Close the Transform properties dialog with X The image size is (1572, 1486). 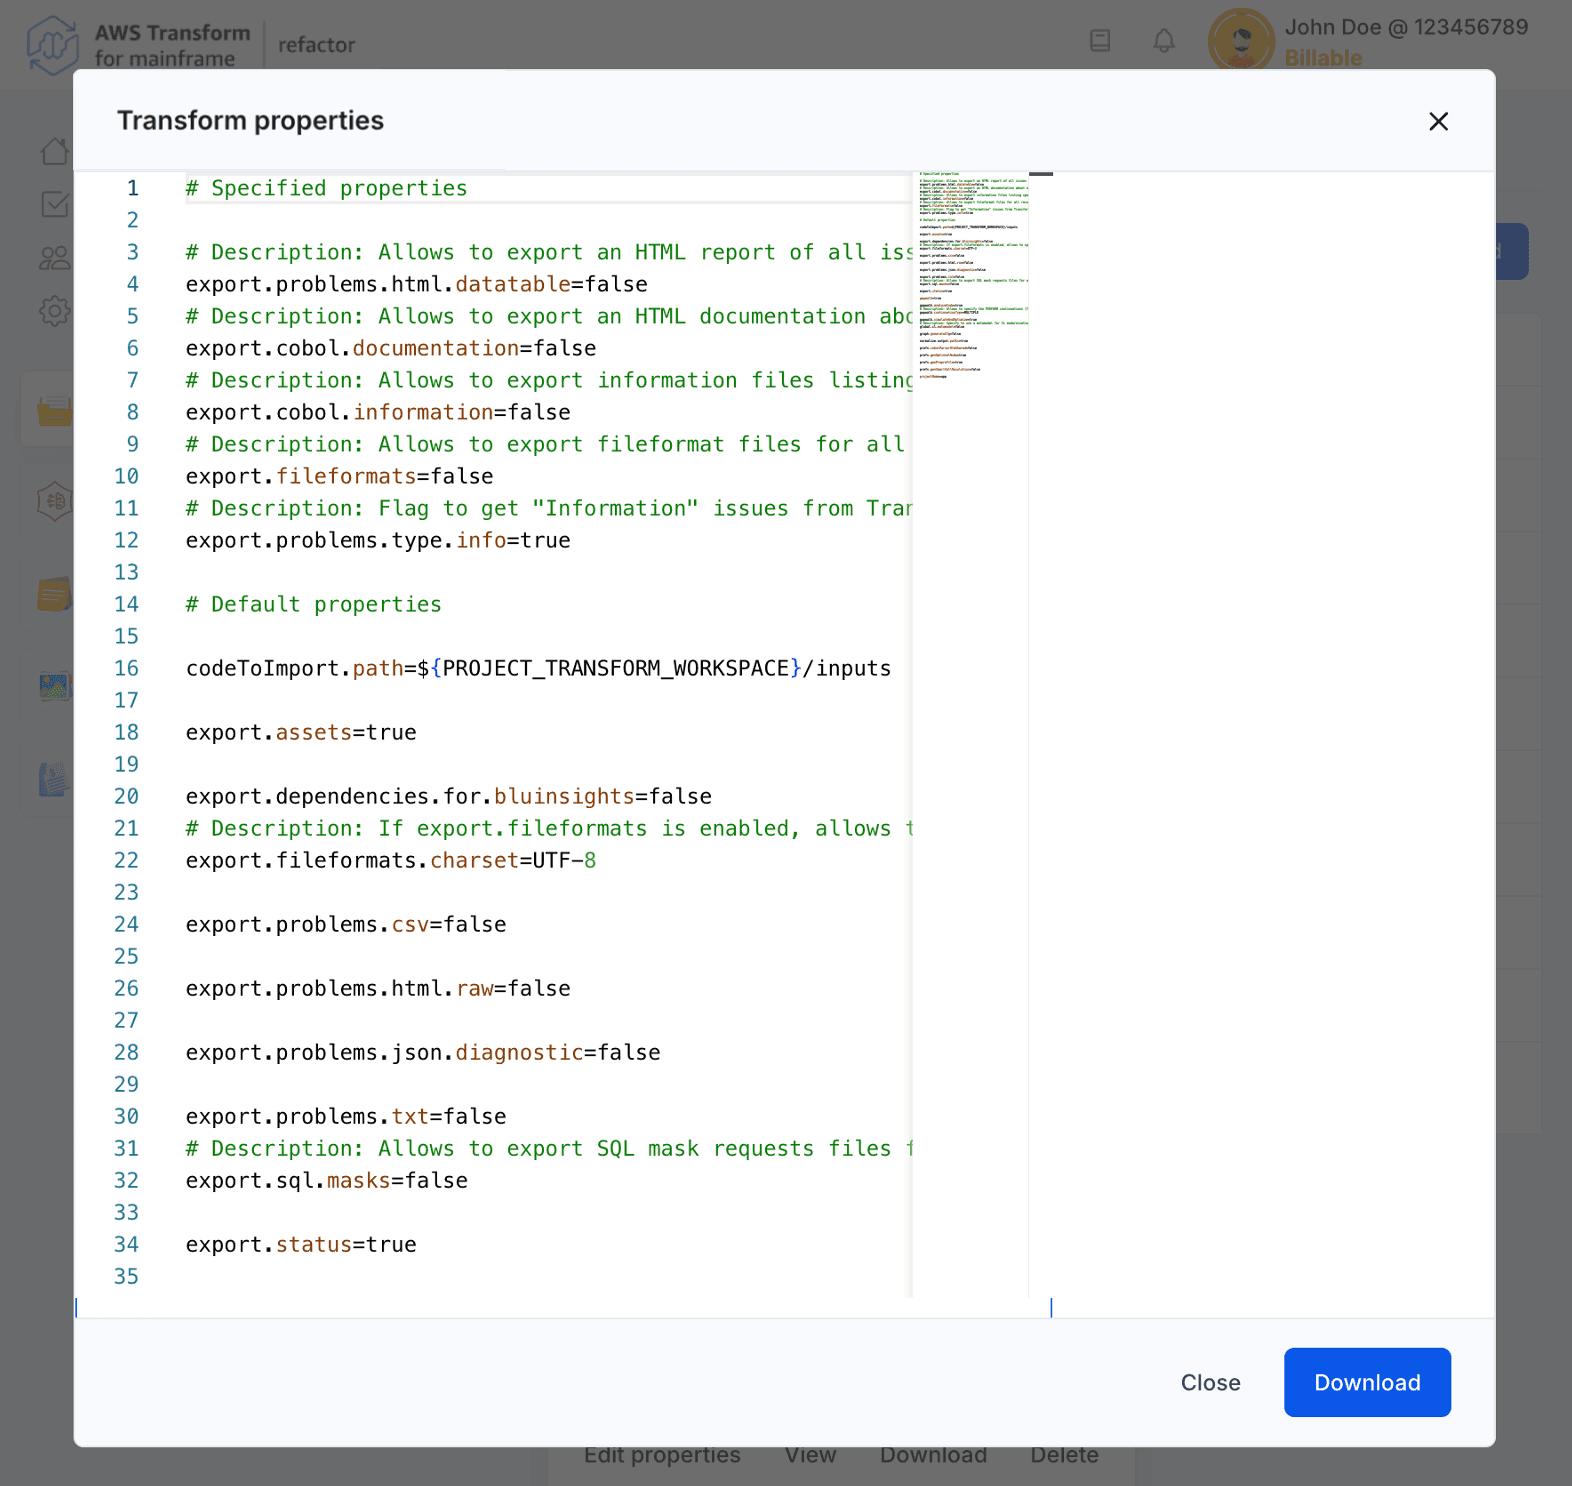point(1438,121)
